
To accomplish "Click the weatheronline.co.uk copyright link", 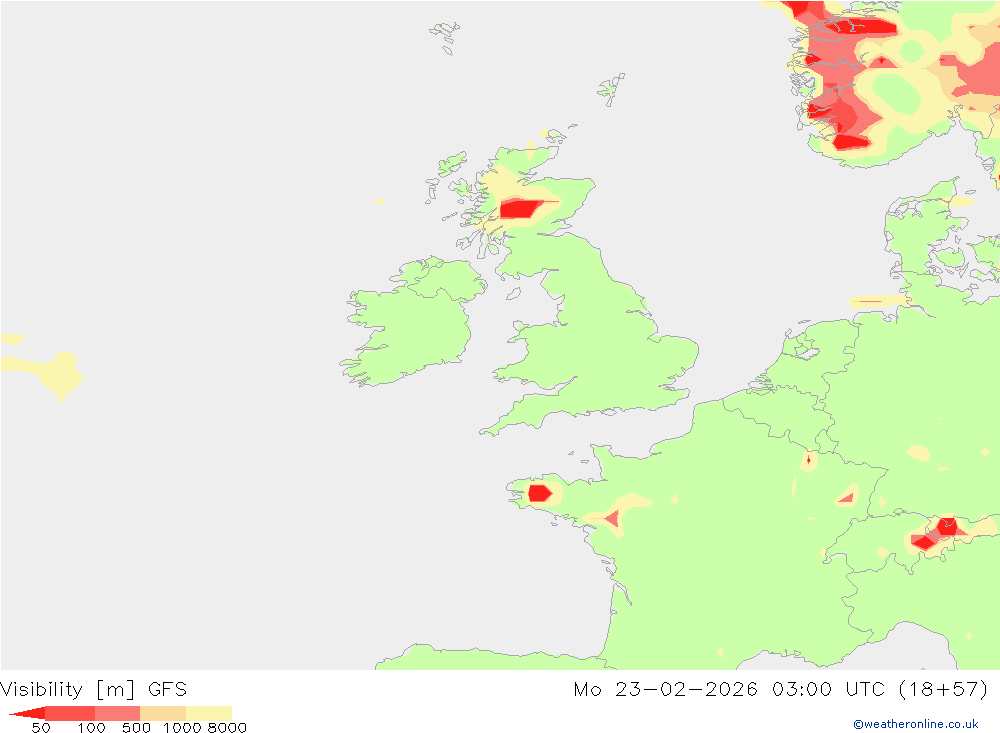I will click(916, 724).
